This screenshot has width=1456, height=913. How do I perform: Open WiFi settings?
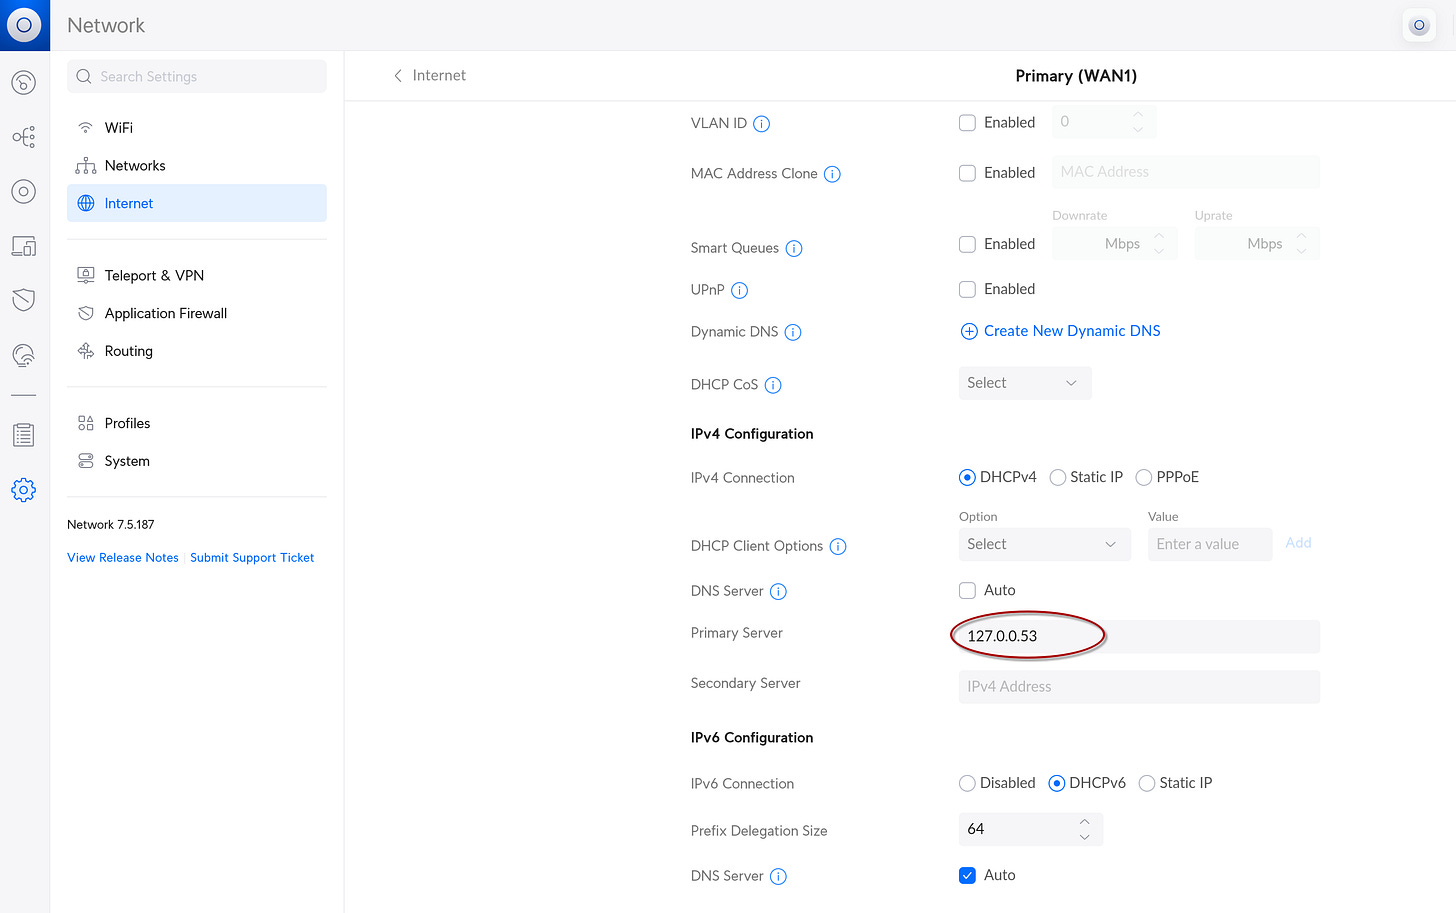197,128
